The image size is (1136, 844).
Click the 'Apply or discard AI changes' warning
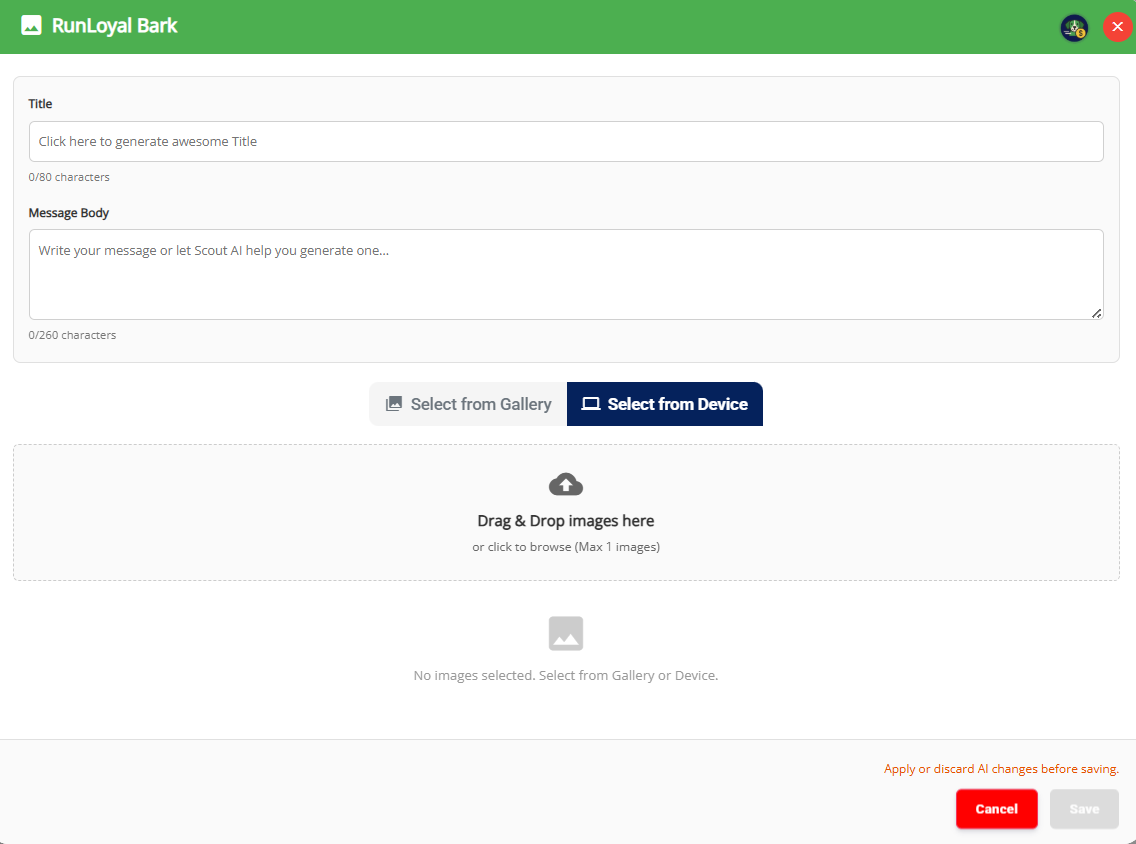pyautogui.click(x=1001, y=769)
